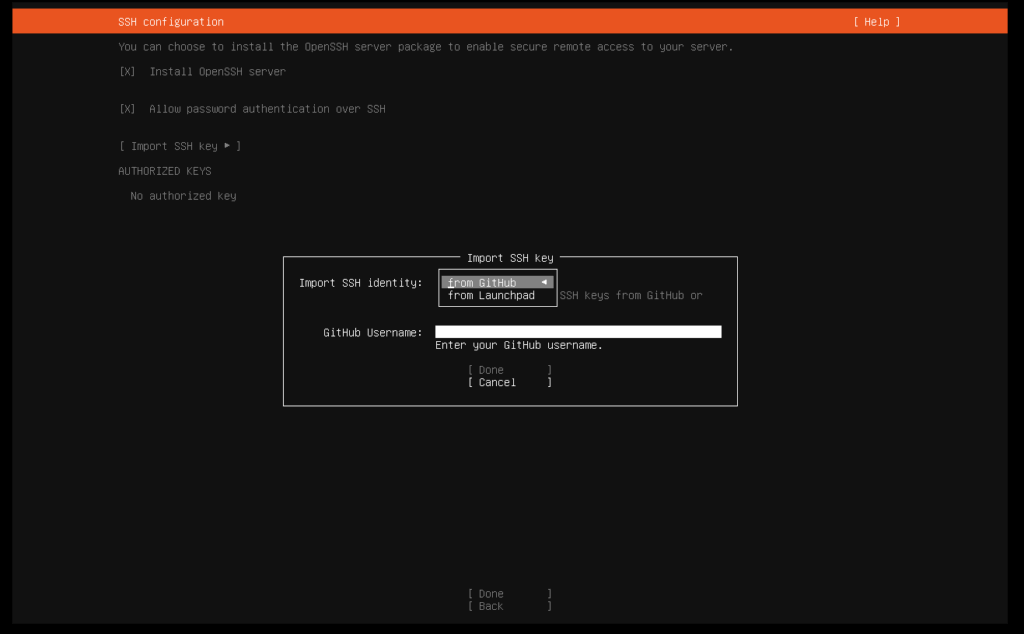
Task: Click the 'Import SSH identity:' label
Action: [x=361, y=283]
